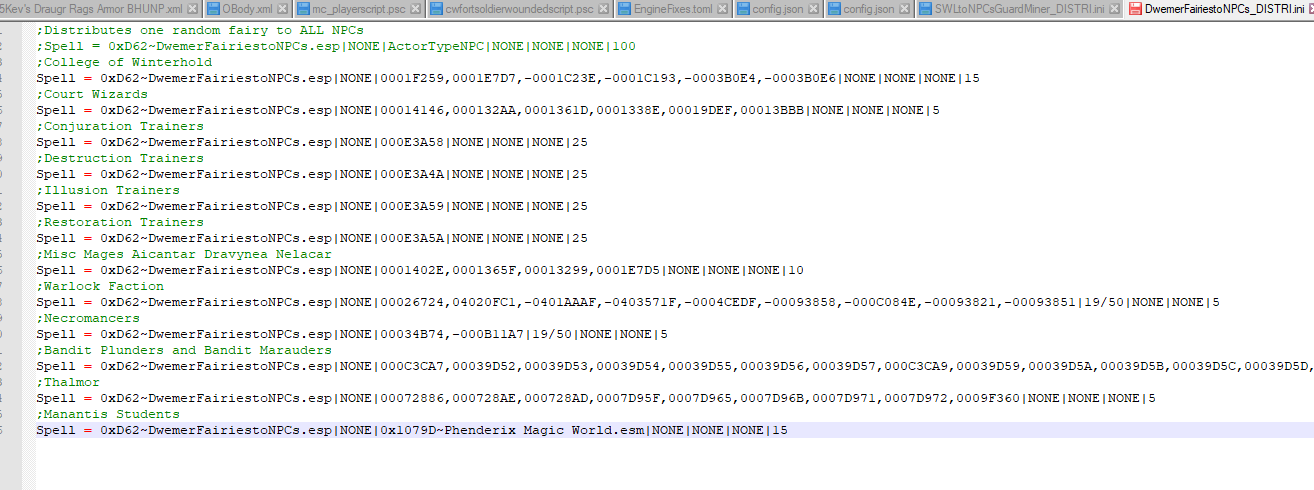Close the Kev's Draugr Rags Armor BHUNP.xml tab

click(x=194, y=9)
